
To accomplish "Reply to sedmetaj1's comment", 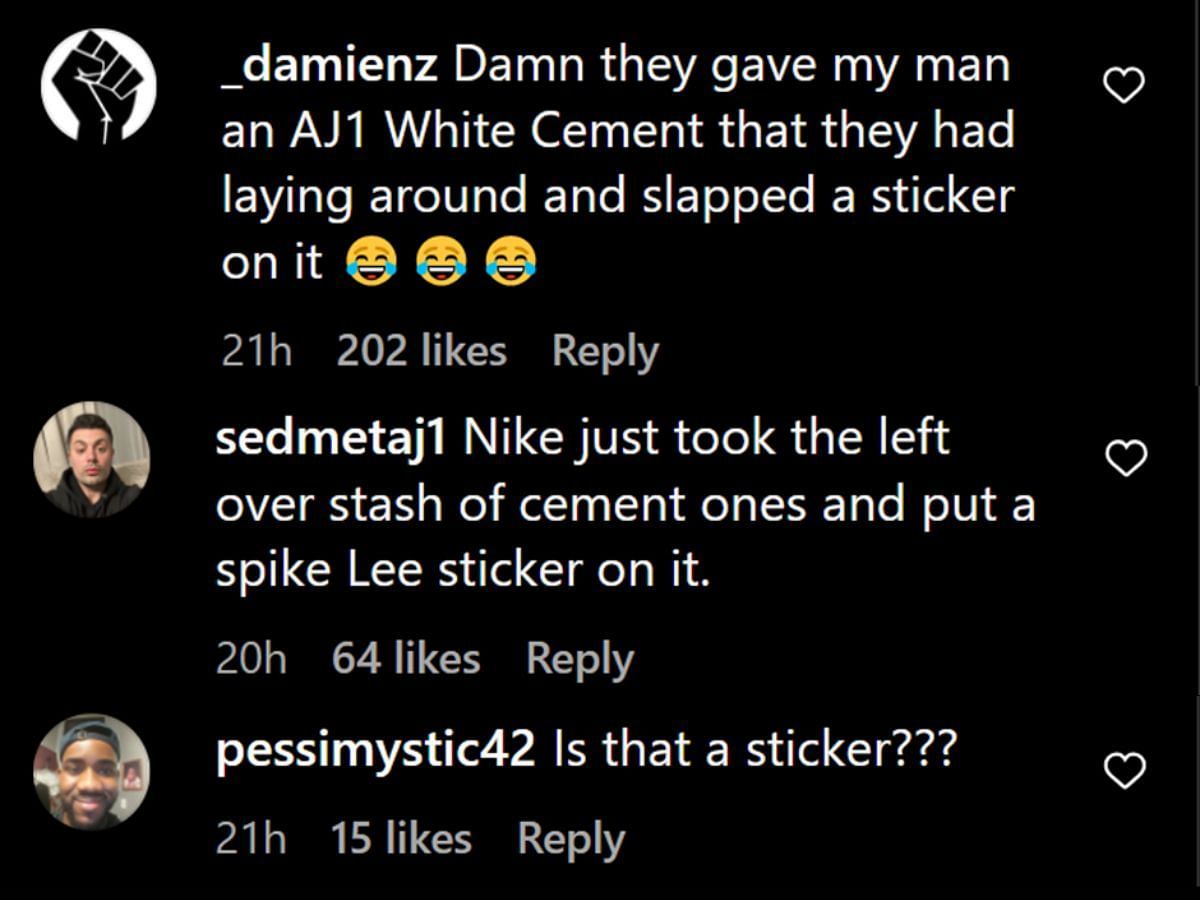I will pos(580,659).
